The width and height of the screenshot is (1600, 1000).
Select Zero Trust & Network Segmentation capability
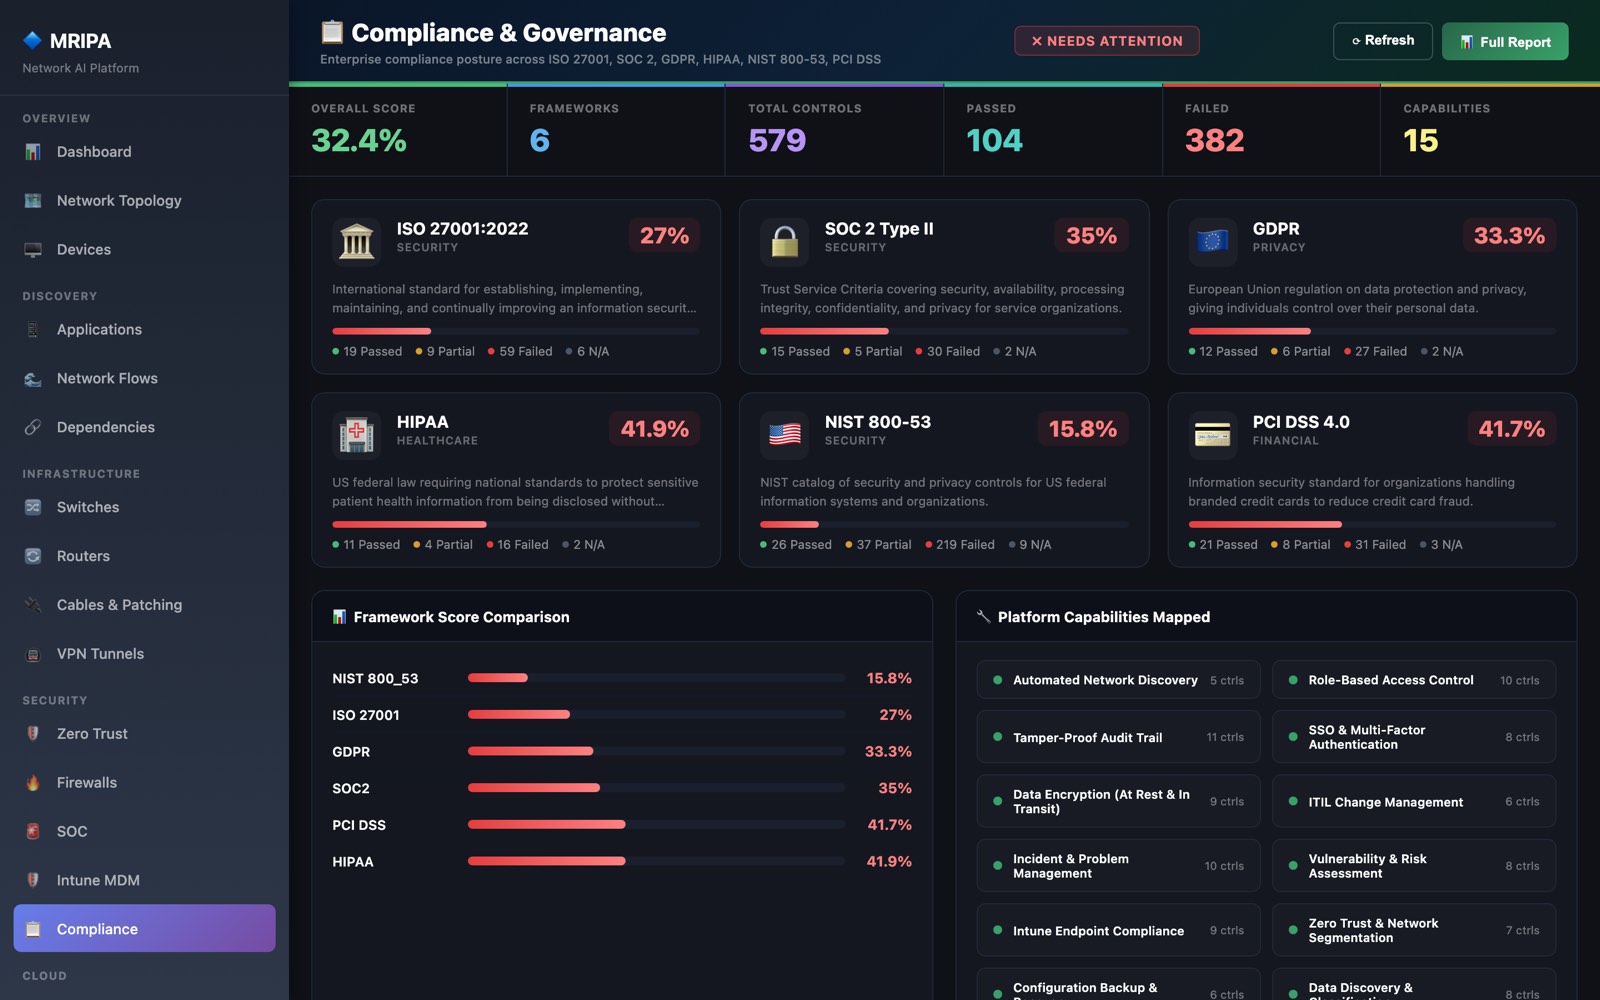click(x=1414, y=931)
